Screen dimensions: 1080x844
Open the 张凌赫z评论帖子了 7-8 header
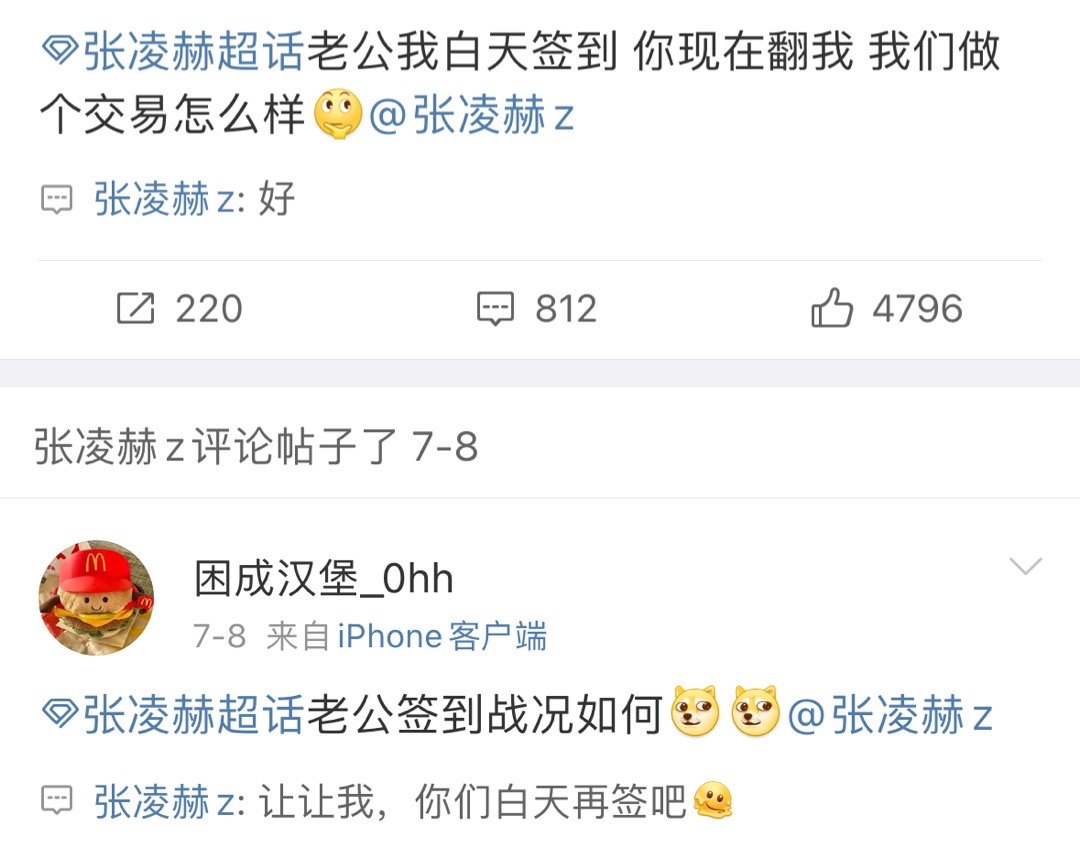click(x=256, y=446)
